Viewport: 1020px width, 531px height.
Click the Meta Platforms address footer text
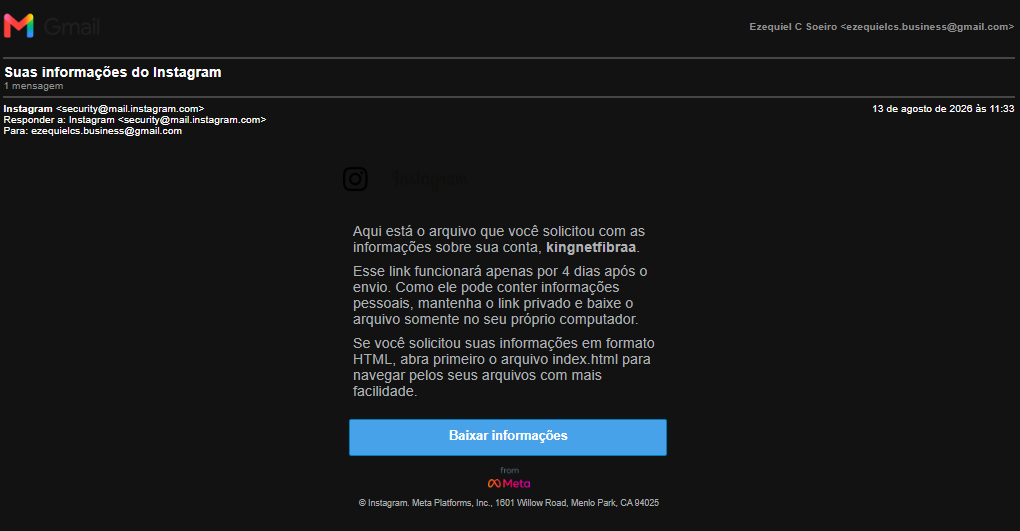[x=509, y=503]
